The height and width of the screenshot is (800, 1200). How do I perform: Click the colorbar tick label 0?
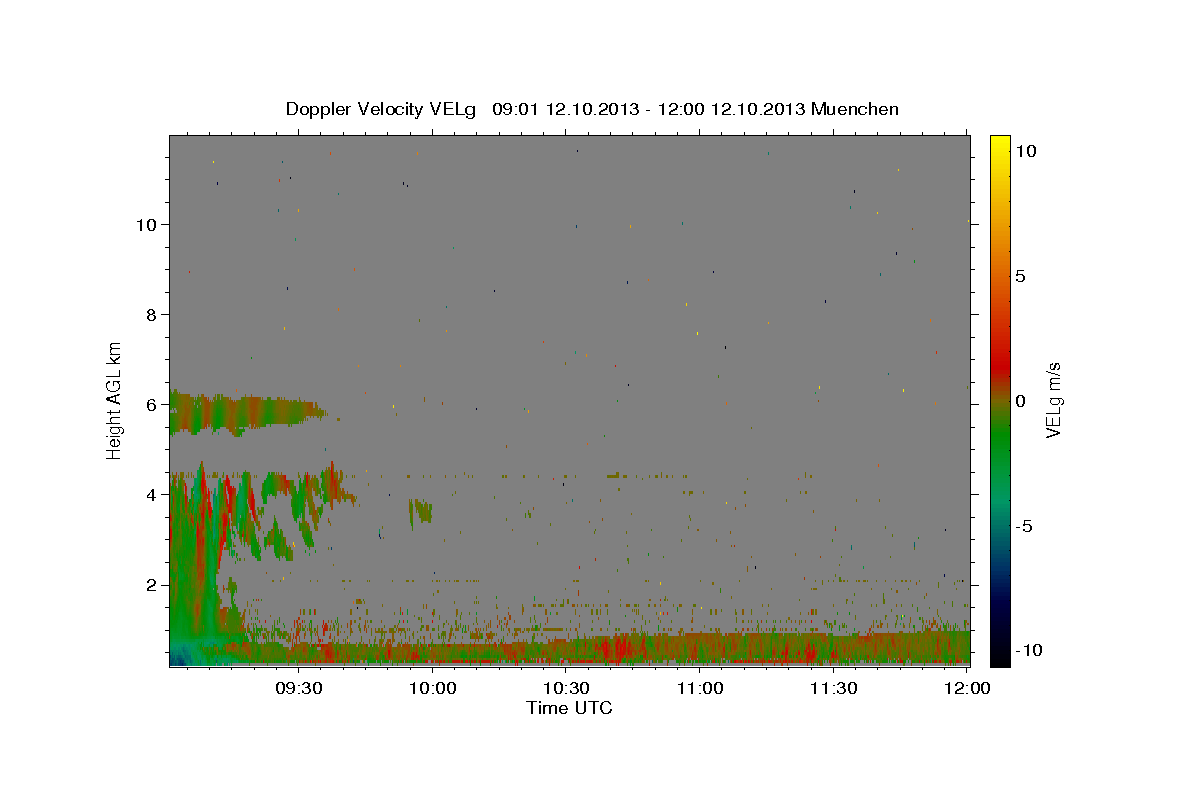1021,401
